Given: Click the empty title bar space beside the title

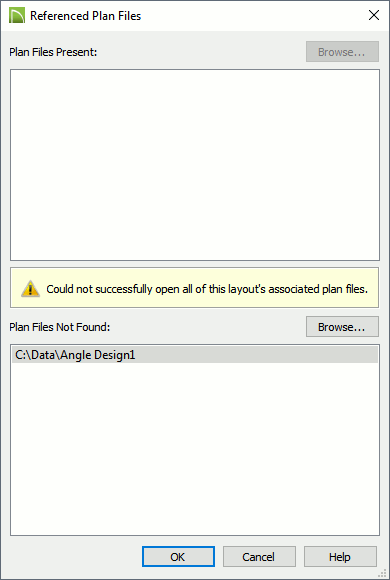Looking at the screenshot, I should pyautogui.click(x=252, y=16).
